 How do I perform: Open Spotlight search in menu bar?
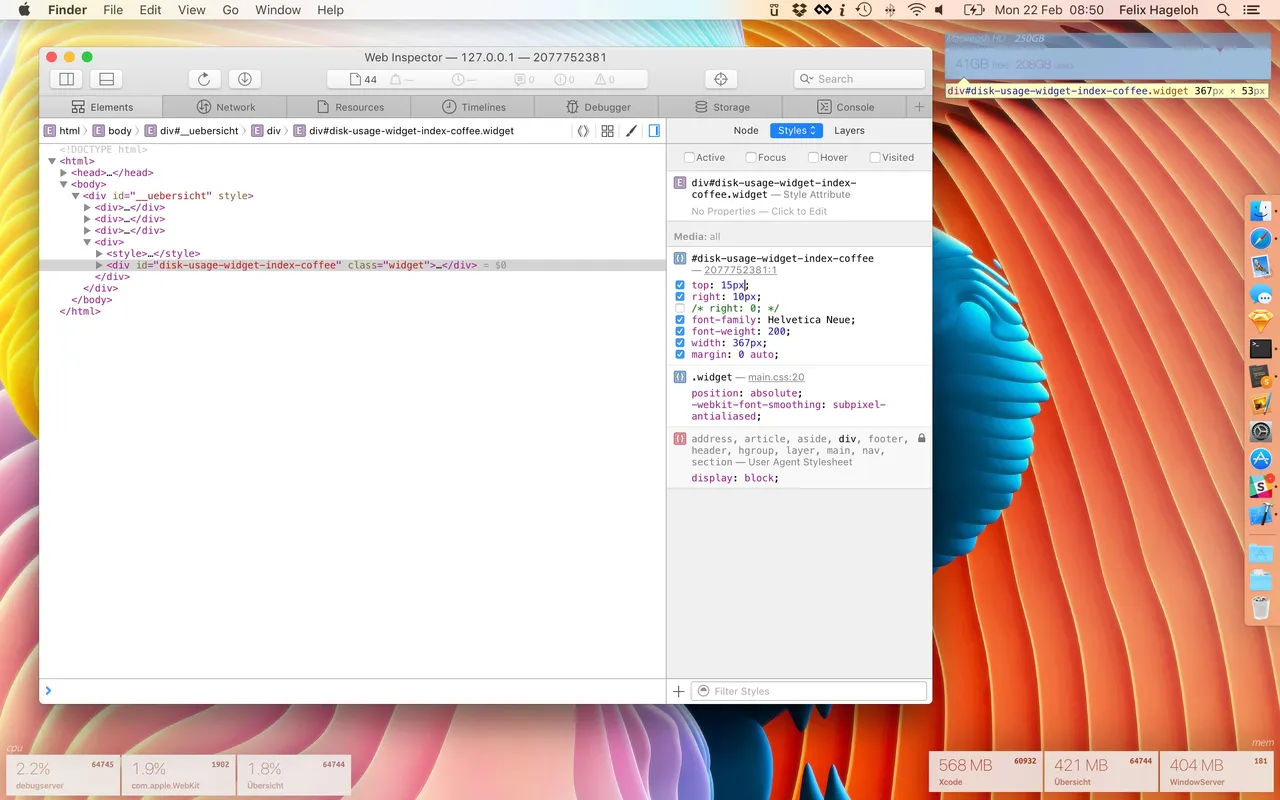(1223, 10)
